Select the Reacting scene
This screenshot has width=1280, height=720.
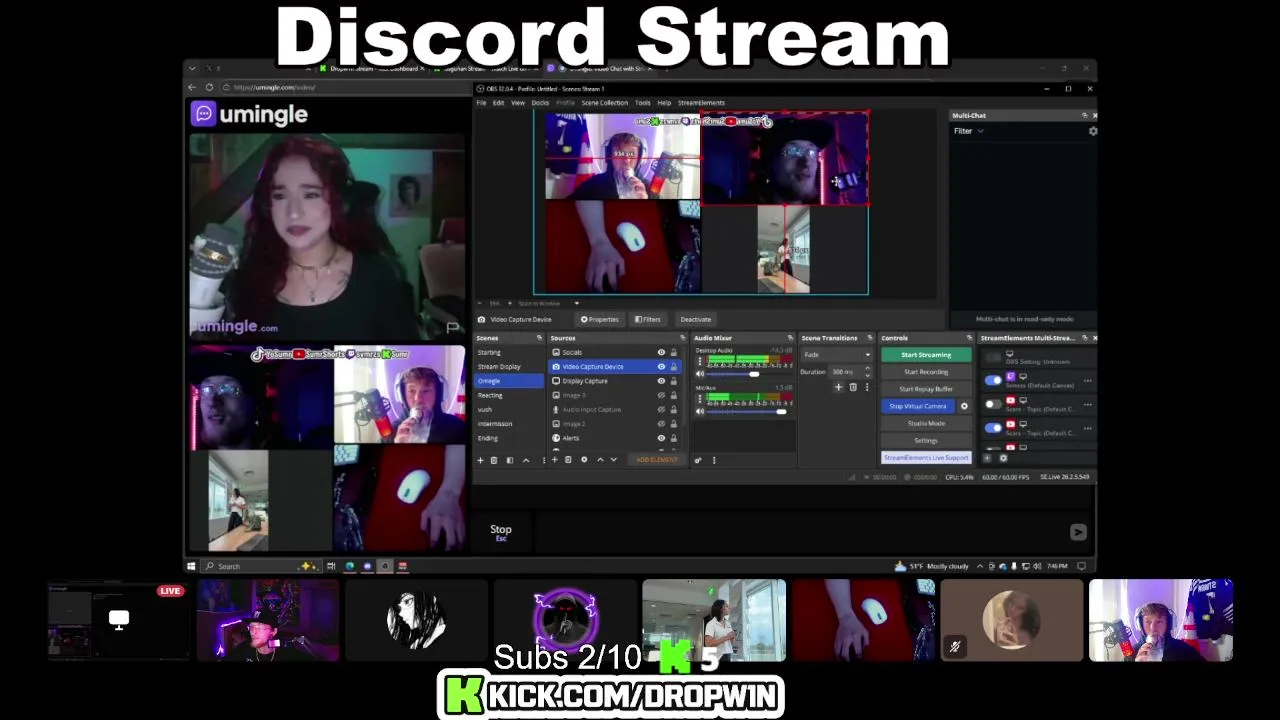click(x=510, y=395)
